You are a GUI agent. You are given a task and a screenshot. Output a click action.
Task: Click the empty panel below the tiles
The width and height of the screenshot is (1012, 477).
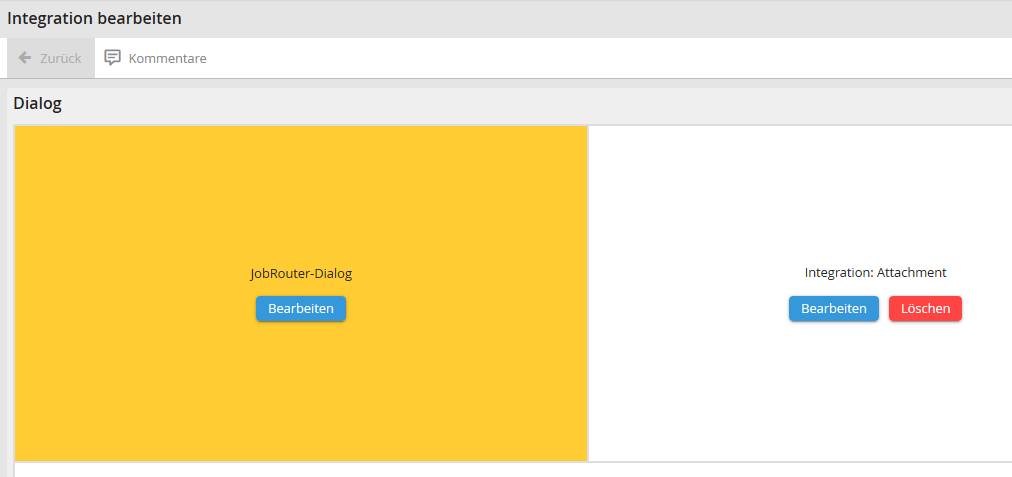click(x=500, y=470)
